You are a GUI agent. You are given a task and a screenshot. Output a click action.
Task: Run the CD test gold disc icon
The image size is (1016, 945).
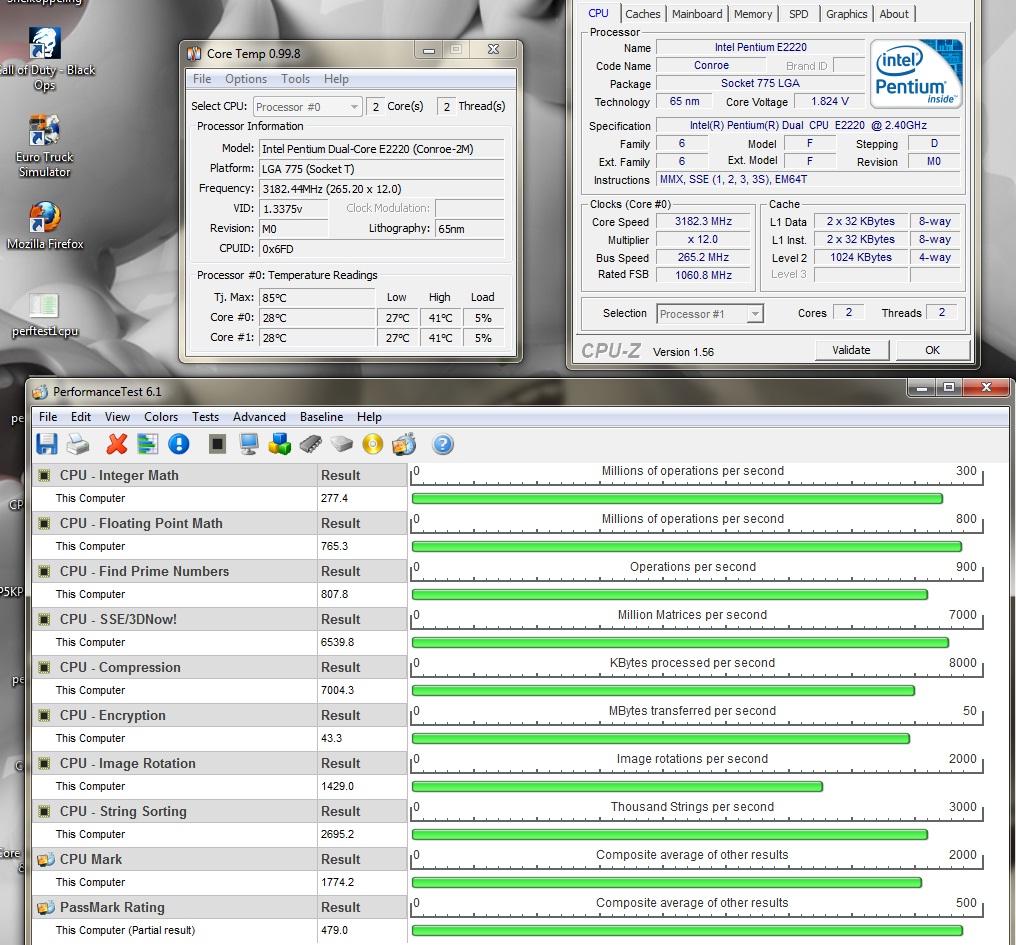click(x=373, y=445)
